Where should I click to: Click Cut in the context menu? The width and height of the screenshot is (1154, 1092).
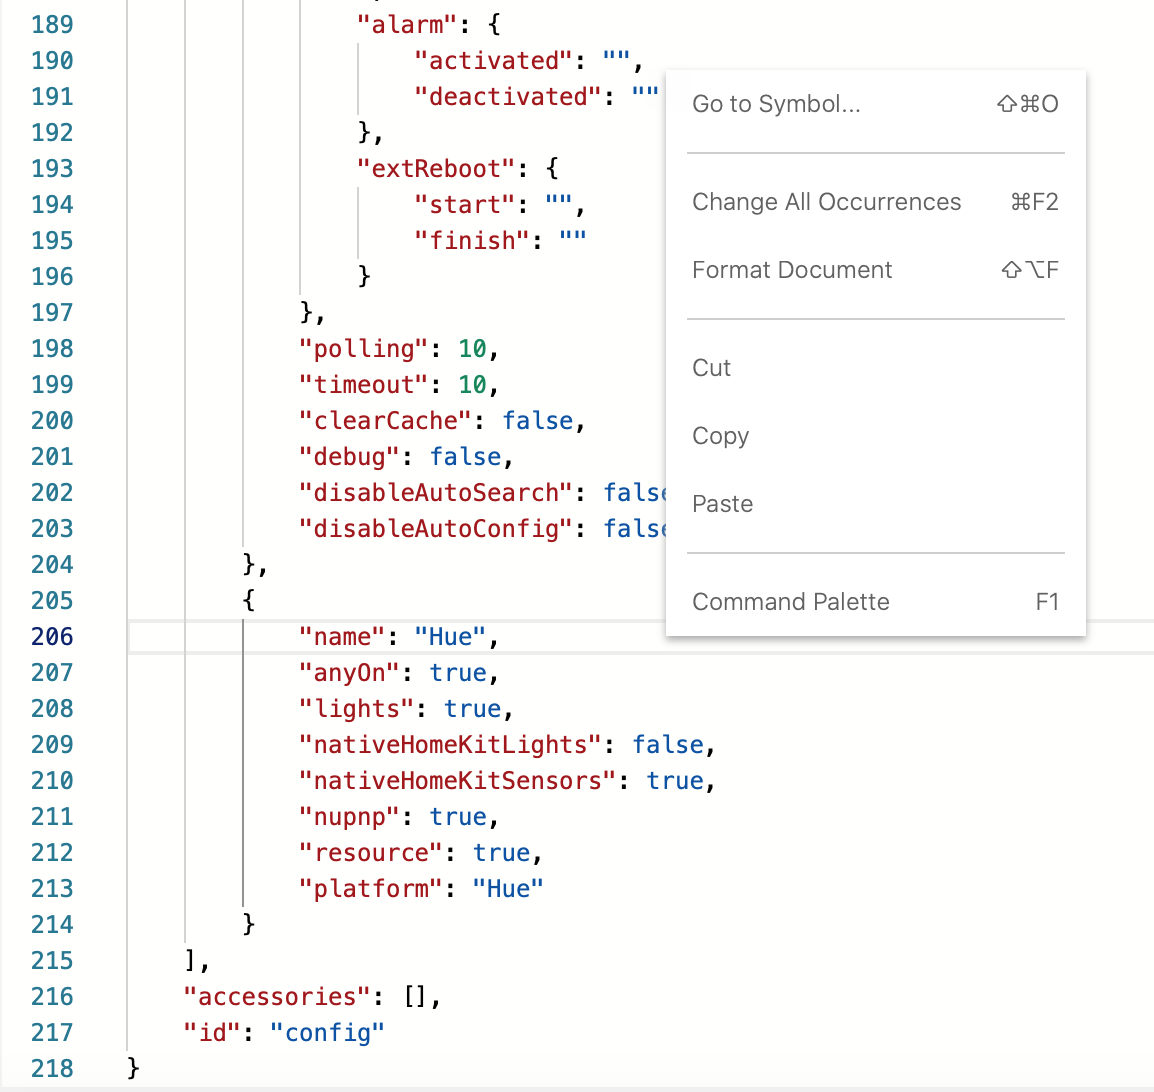[x=711, y=368]
